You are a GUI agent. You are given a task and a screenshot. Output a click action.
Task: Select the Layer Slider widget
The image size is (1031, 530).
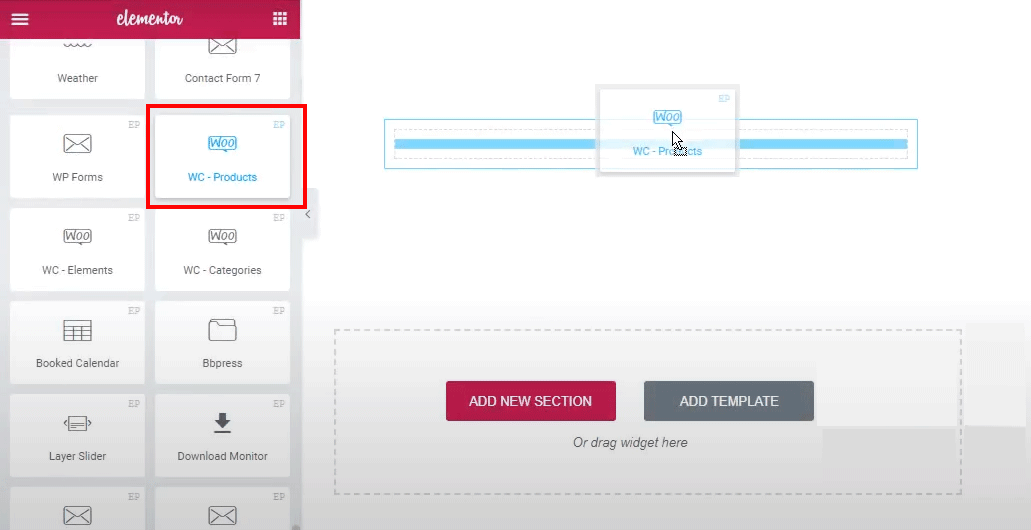[x=78, y=435]
